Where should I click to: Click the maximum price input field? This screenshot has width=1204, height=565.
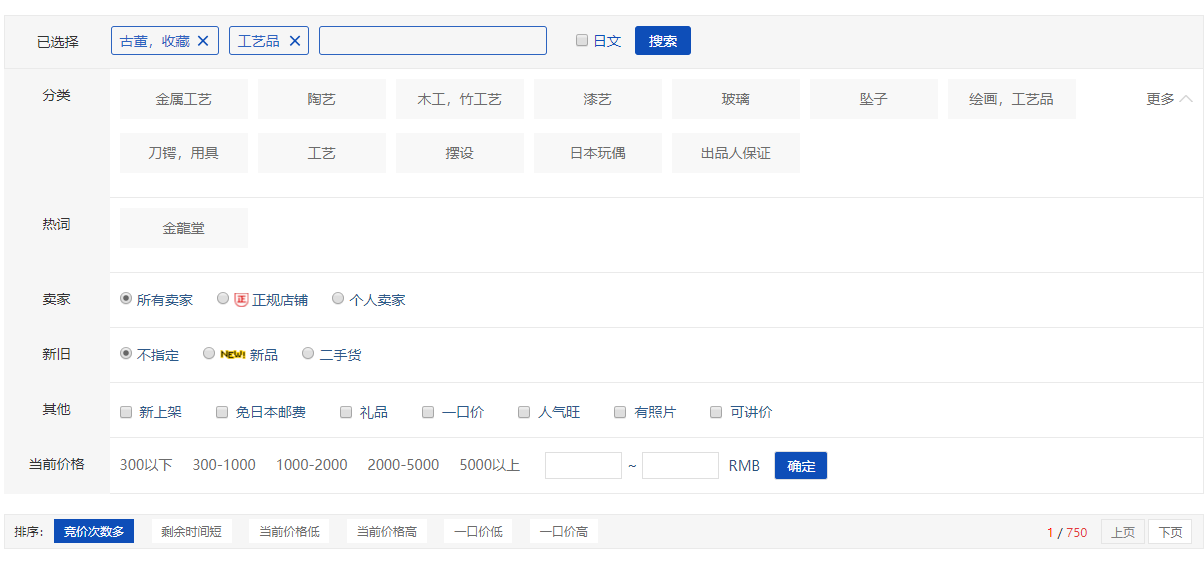pyautogui.click(x=680, y=465)
